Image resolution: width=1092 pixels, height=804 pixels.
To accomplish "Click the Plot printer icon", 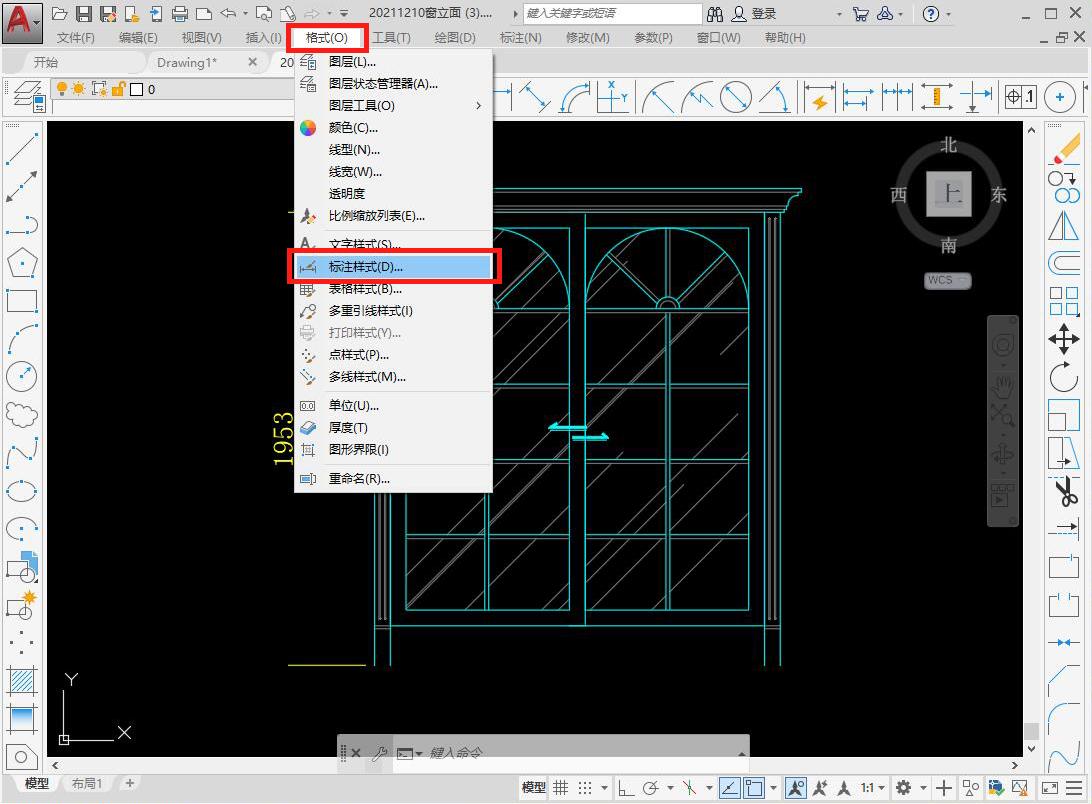I will point(180,14).
